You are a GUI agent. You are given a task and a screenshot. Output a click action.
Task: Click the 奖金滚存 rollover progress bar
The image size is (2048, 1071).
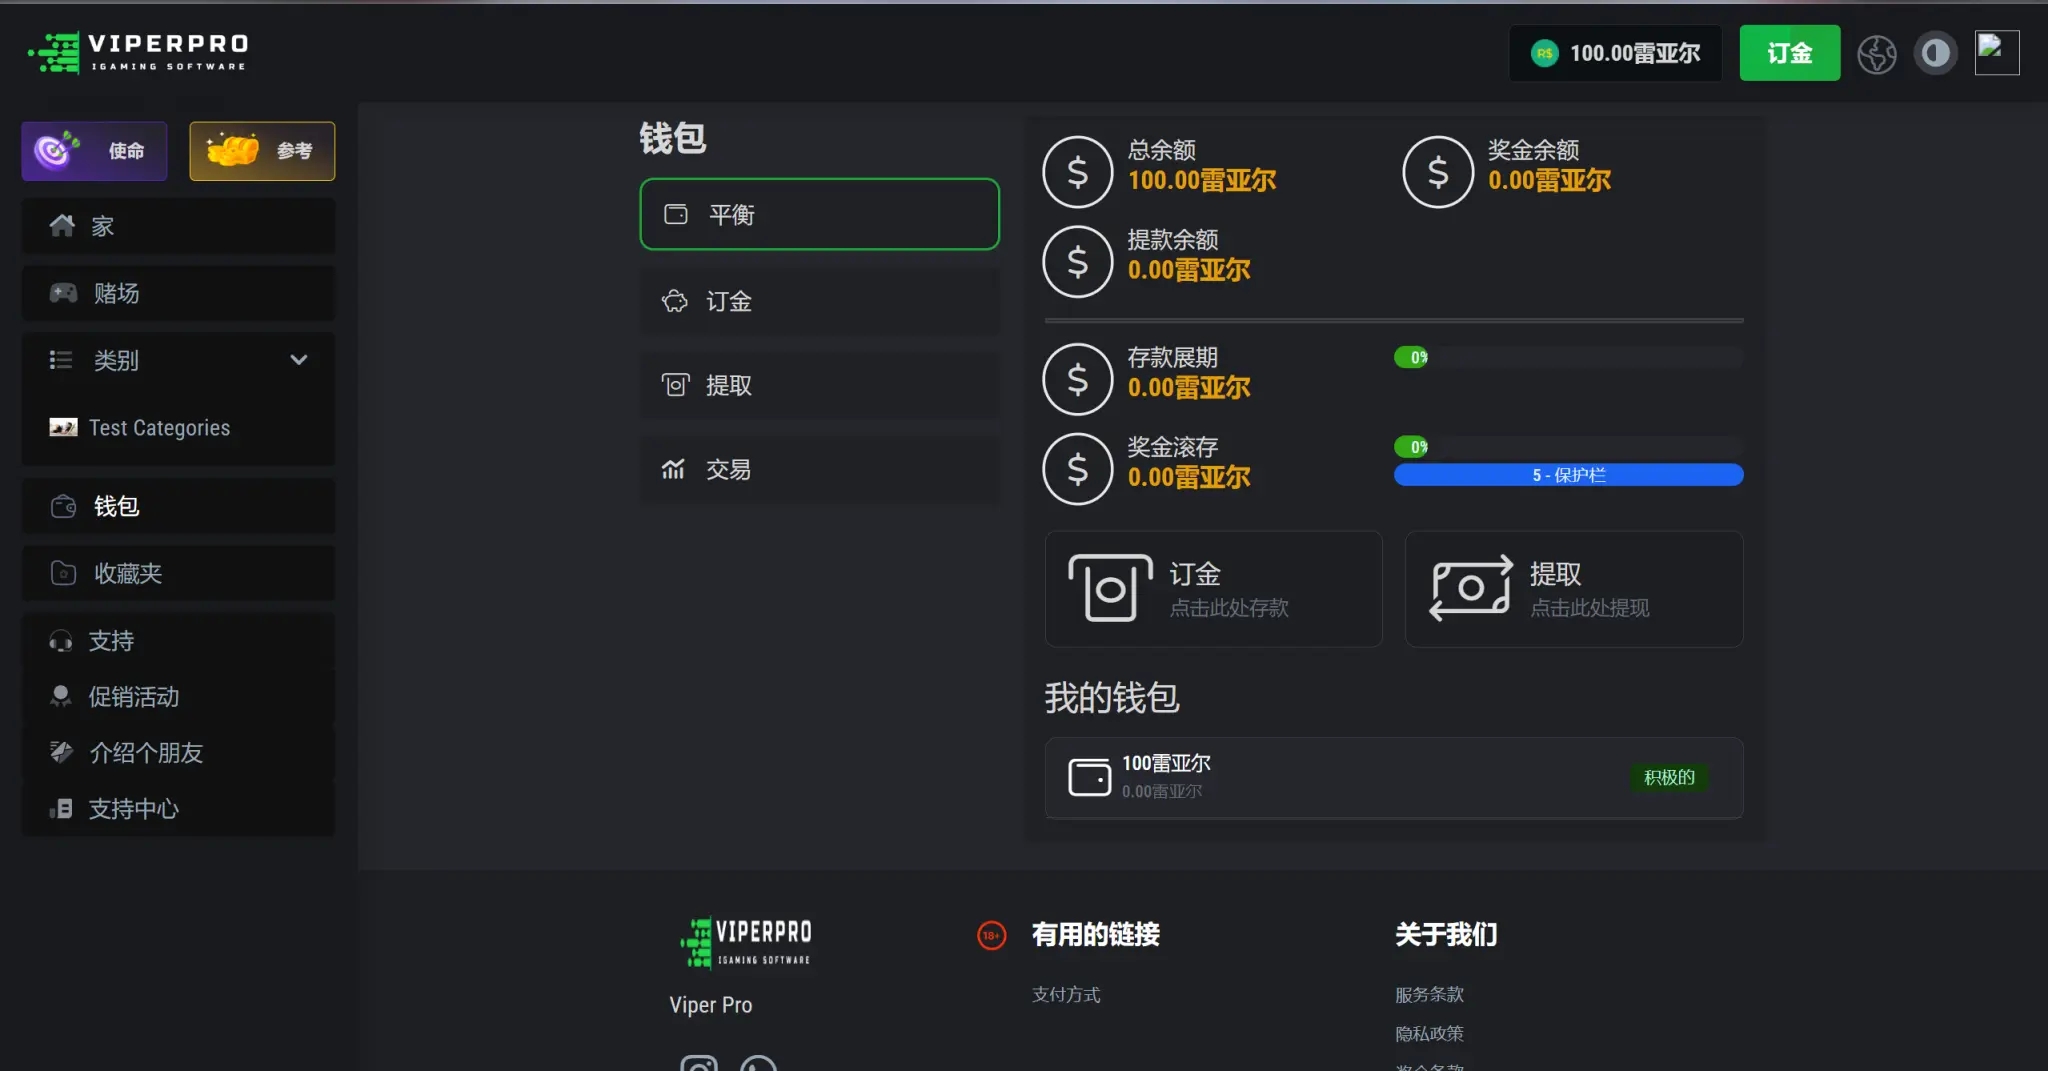coord(1567,446)
